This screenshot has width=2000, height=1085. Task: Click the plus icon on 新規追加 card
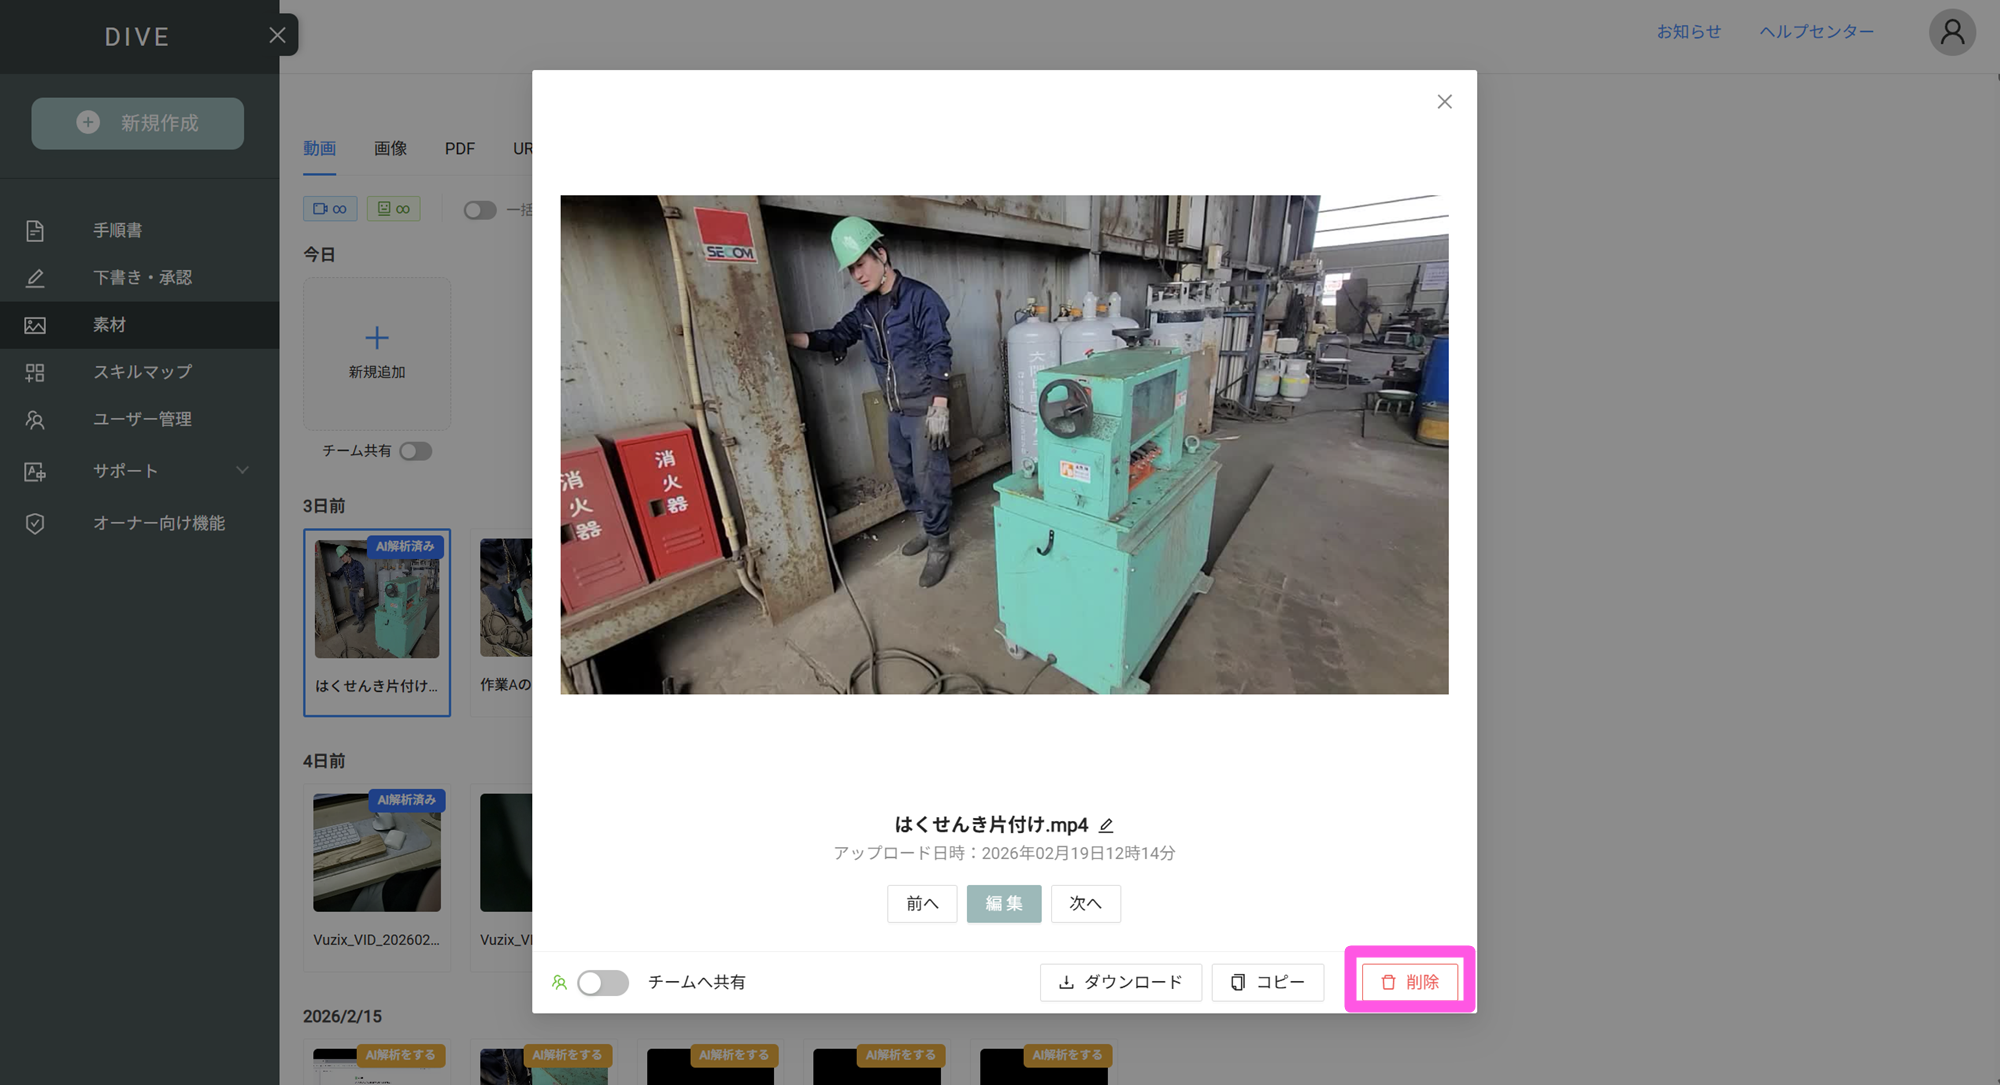click(377, 338)
